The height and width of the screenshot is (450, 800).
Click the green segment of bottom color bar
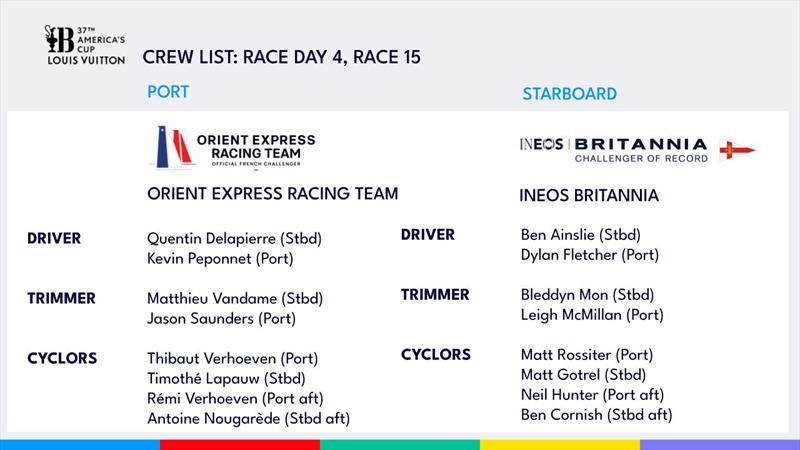(400, 445)
